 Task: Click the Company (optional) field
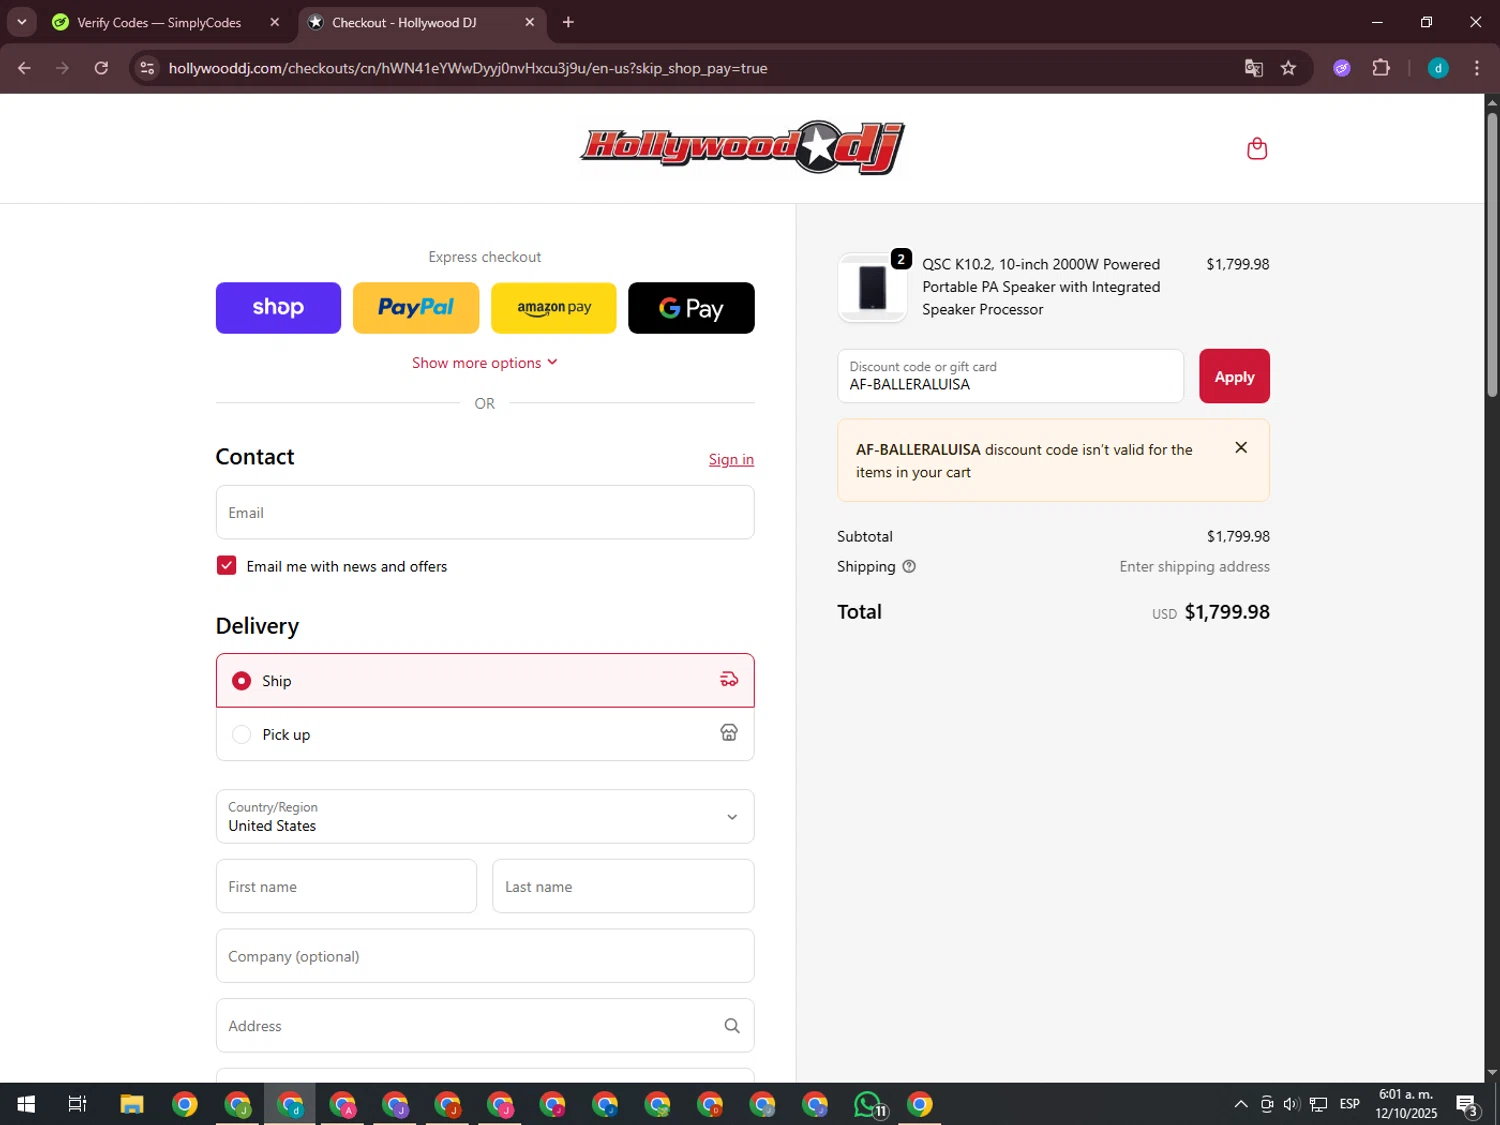click(485, 956)
